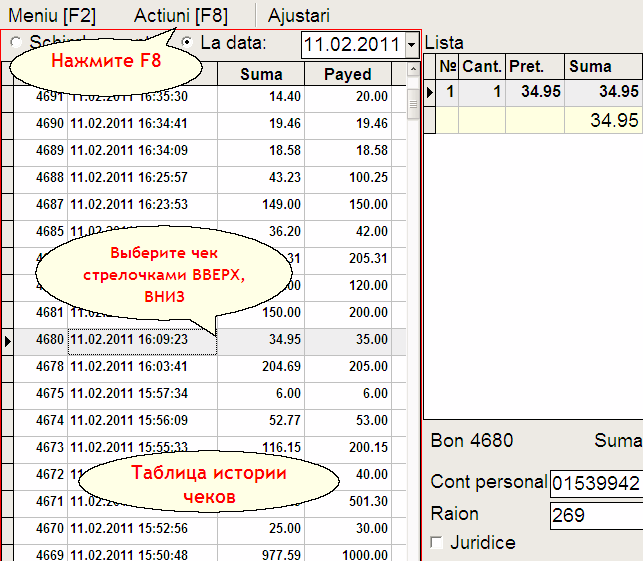Click the Pret. column header in Lista
This screenshot has width=643, height=561.
pyautogui.click(x=535, y=66)
